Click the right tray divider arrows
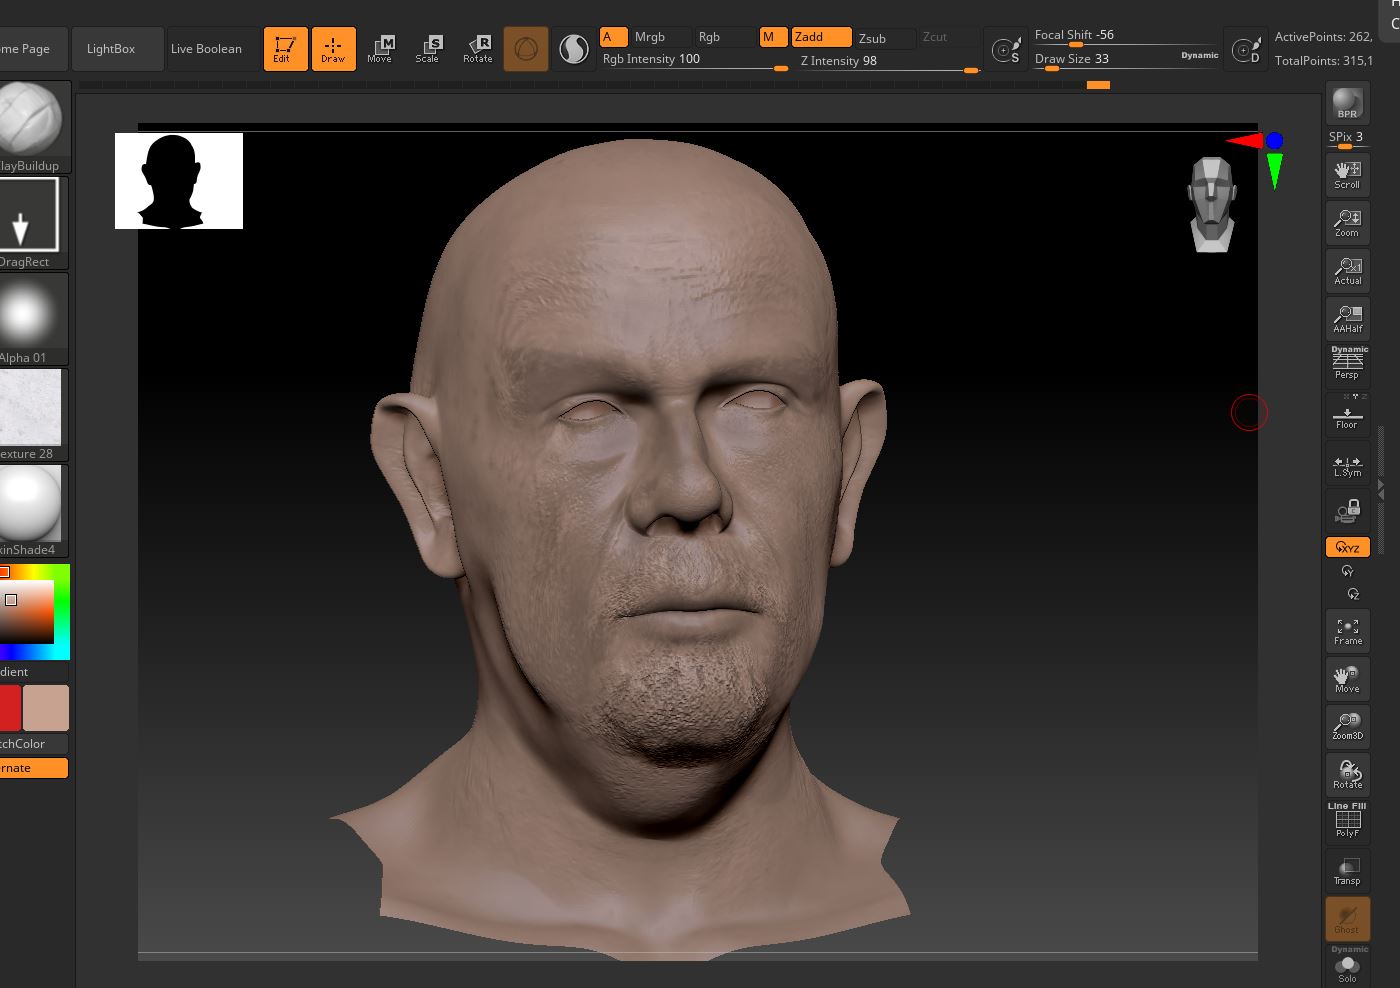1400x988 pixels. pos(1381,489)
